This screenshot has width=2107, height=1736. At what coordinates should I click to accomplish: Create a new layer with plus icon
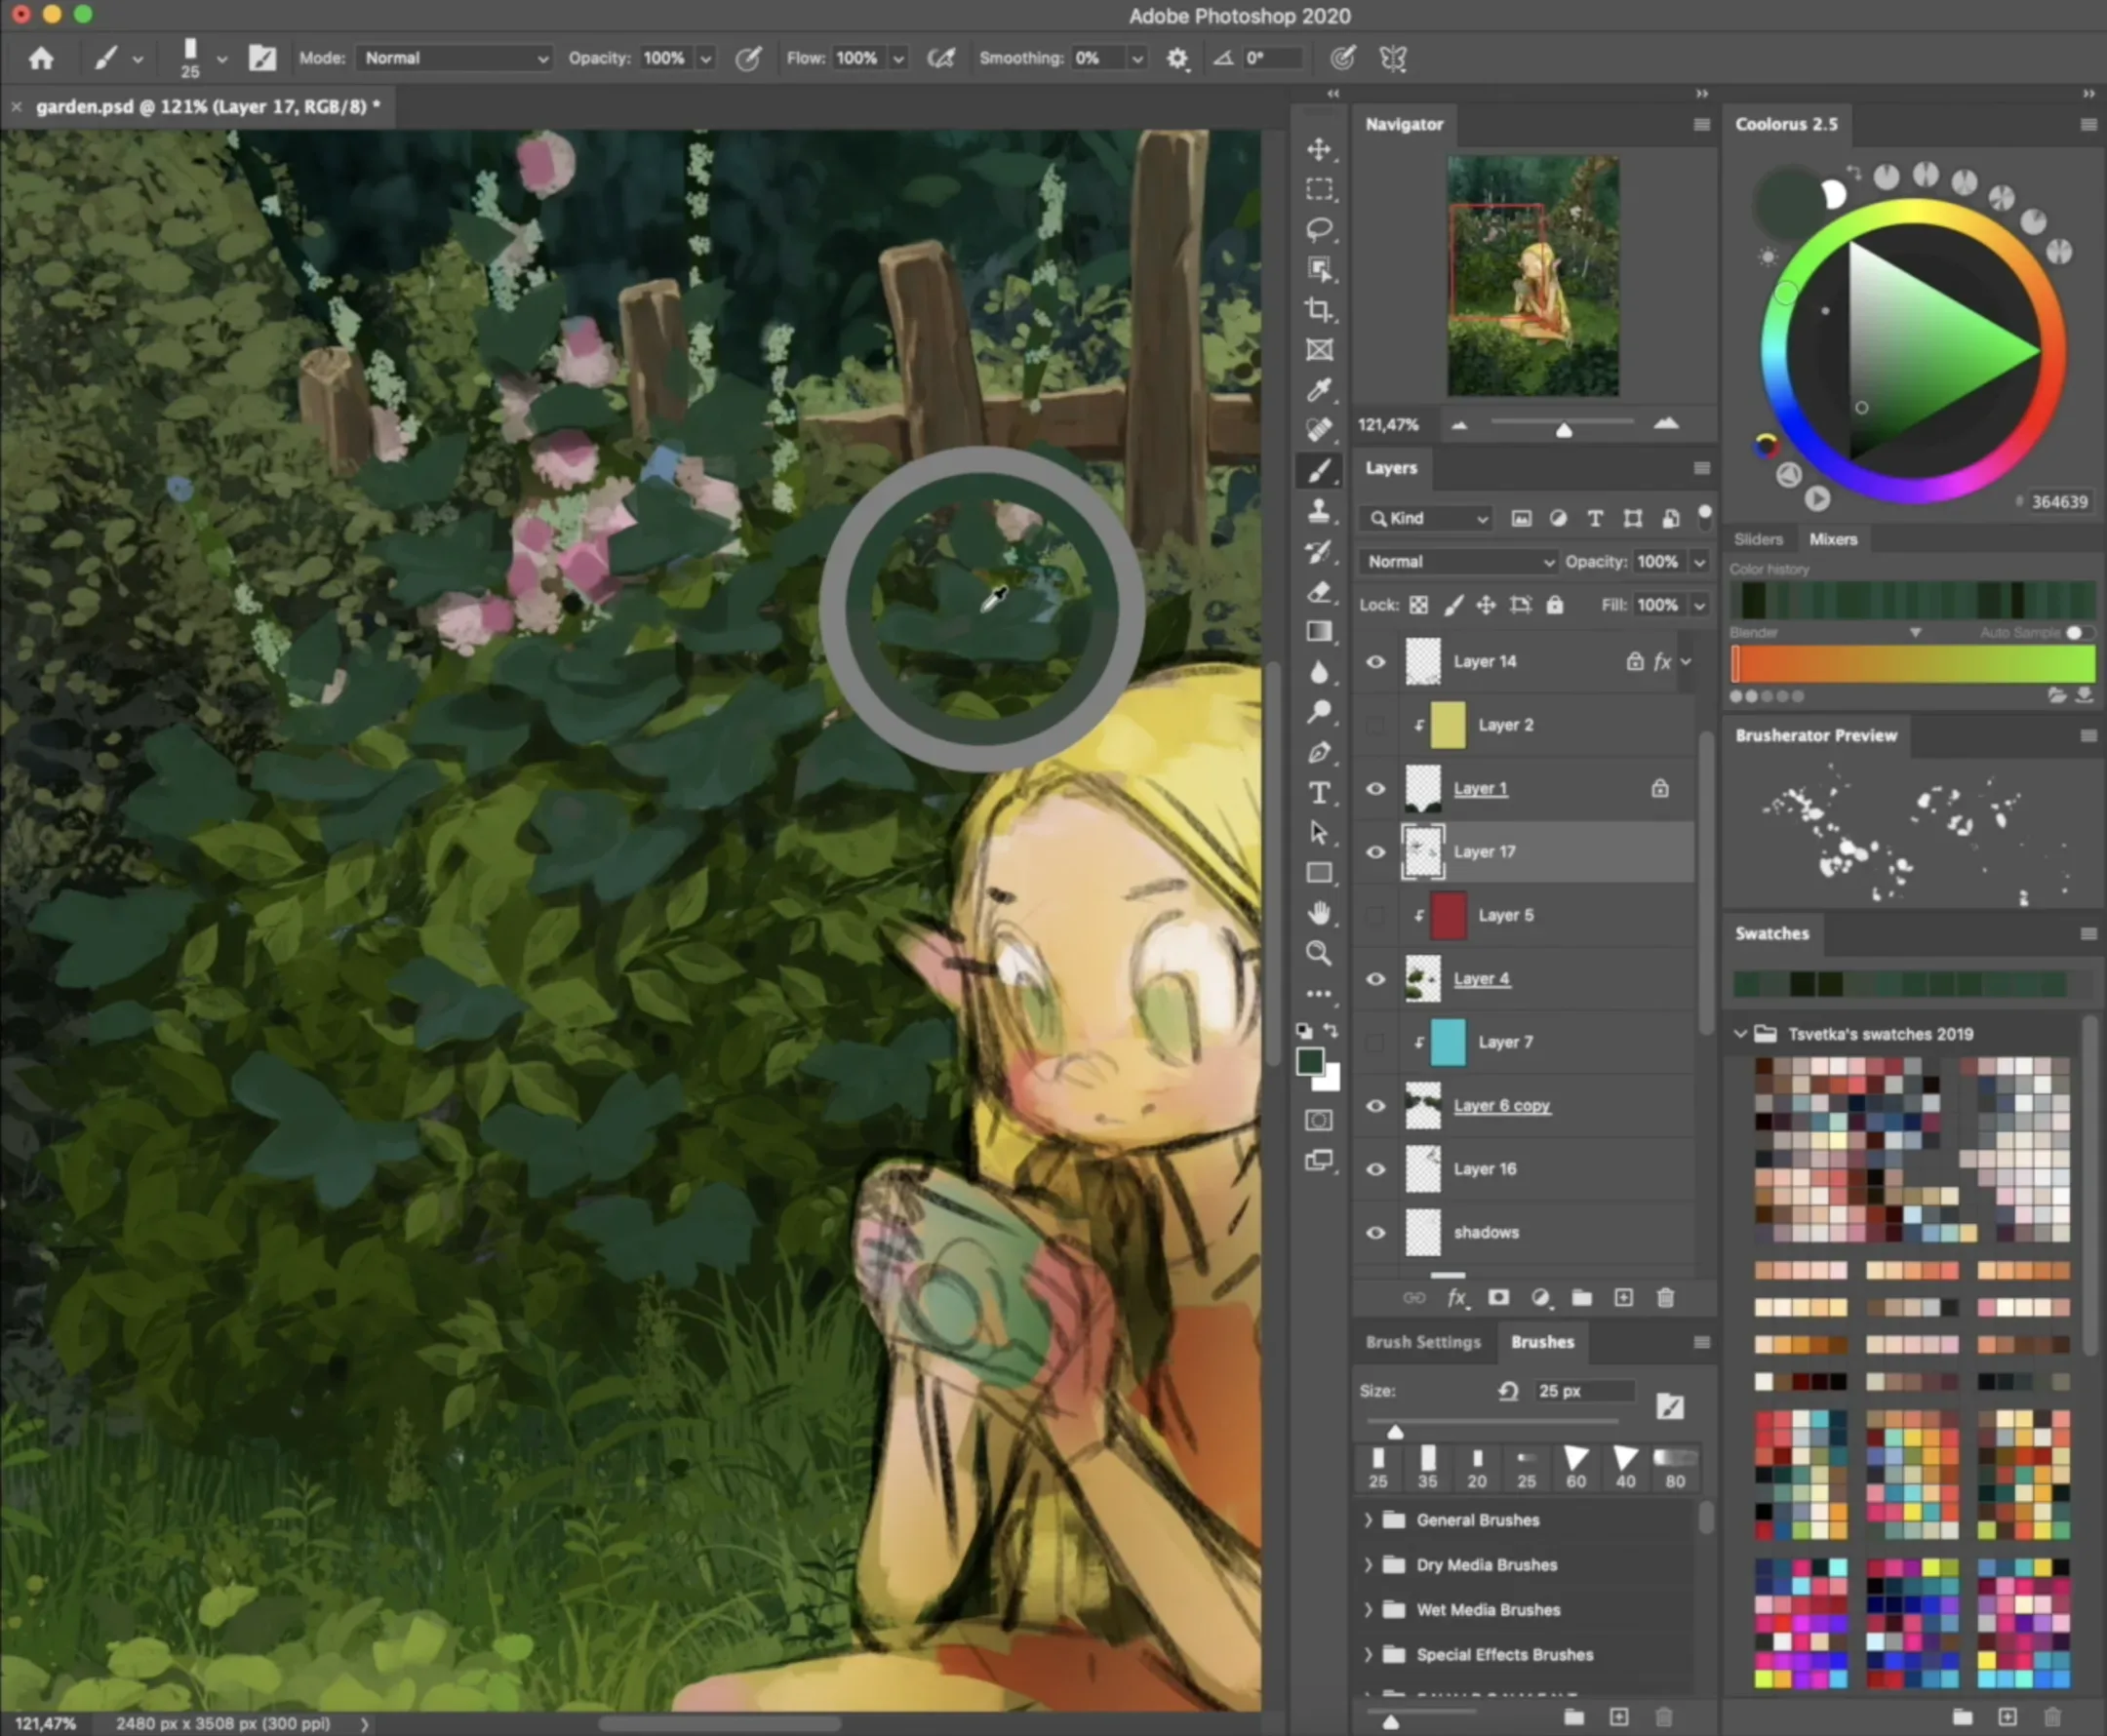(x=1623, y=1298)
